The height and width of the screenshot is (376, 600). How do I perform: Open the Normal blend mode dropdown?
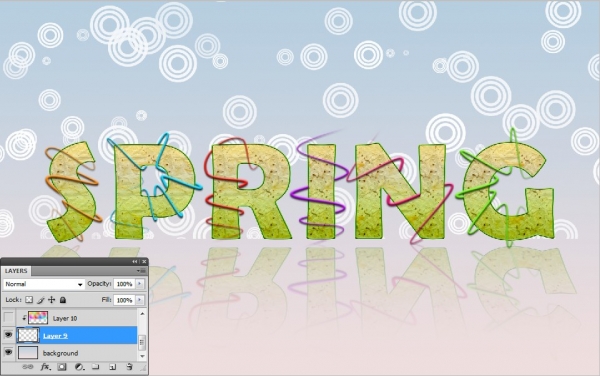[x=44, y=284]
